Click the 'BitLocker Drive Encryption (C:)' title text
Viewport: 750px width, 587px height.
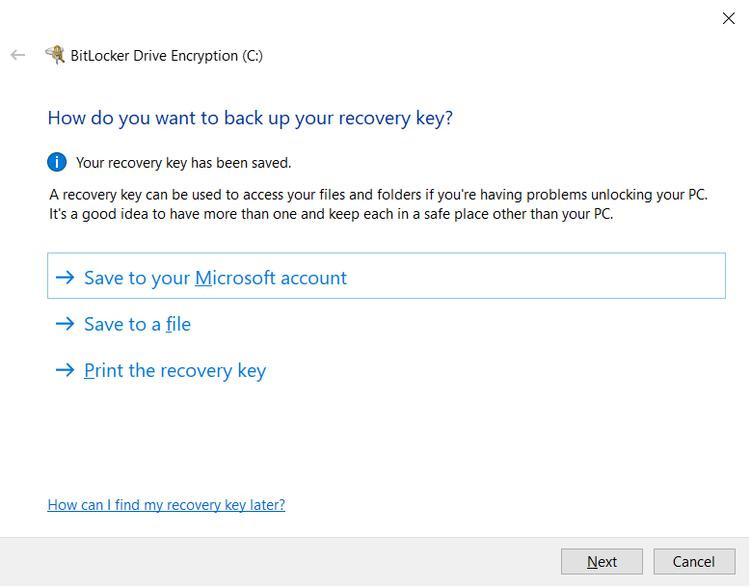[x=166, y=56]
